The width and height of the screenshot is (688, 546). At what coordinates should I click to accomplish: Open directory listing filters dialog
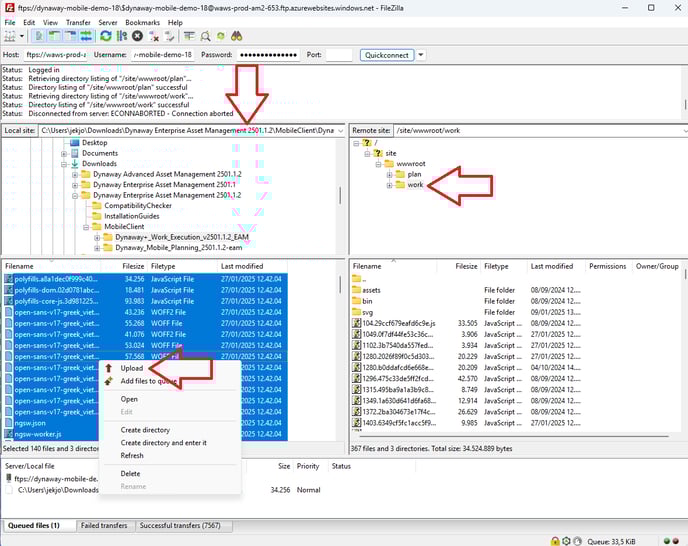coord(189,36)
